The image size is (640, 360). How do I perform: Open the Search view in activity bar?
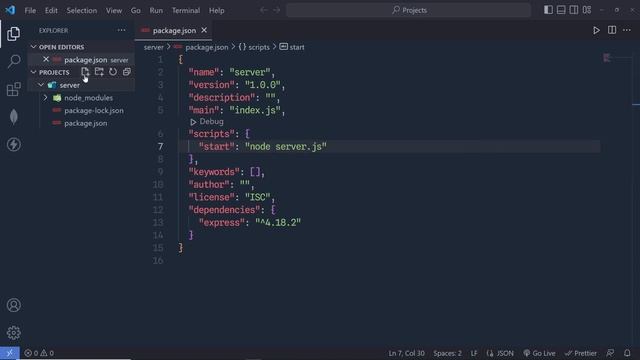click(13, 61)
